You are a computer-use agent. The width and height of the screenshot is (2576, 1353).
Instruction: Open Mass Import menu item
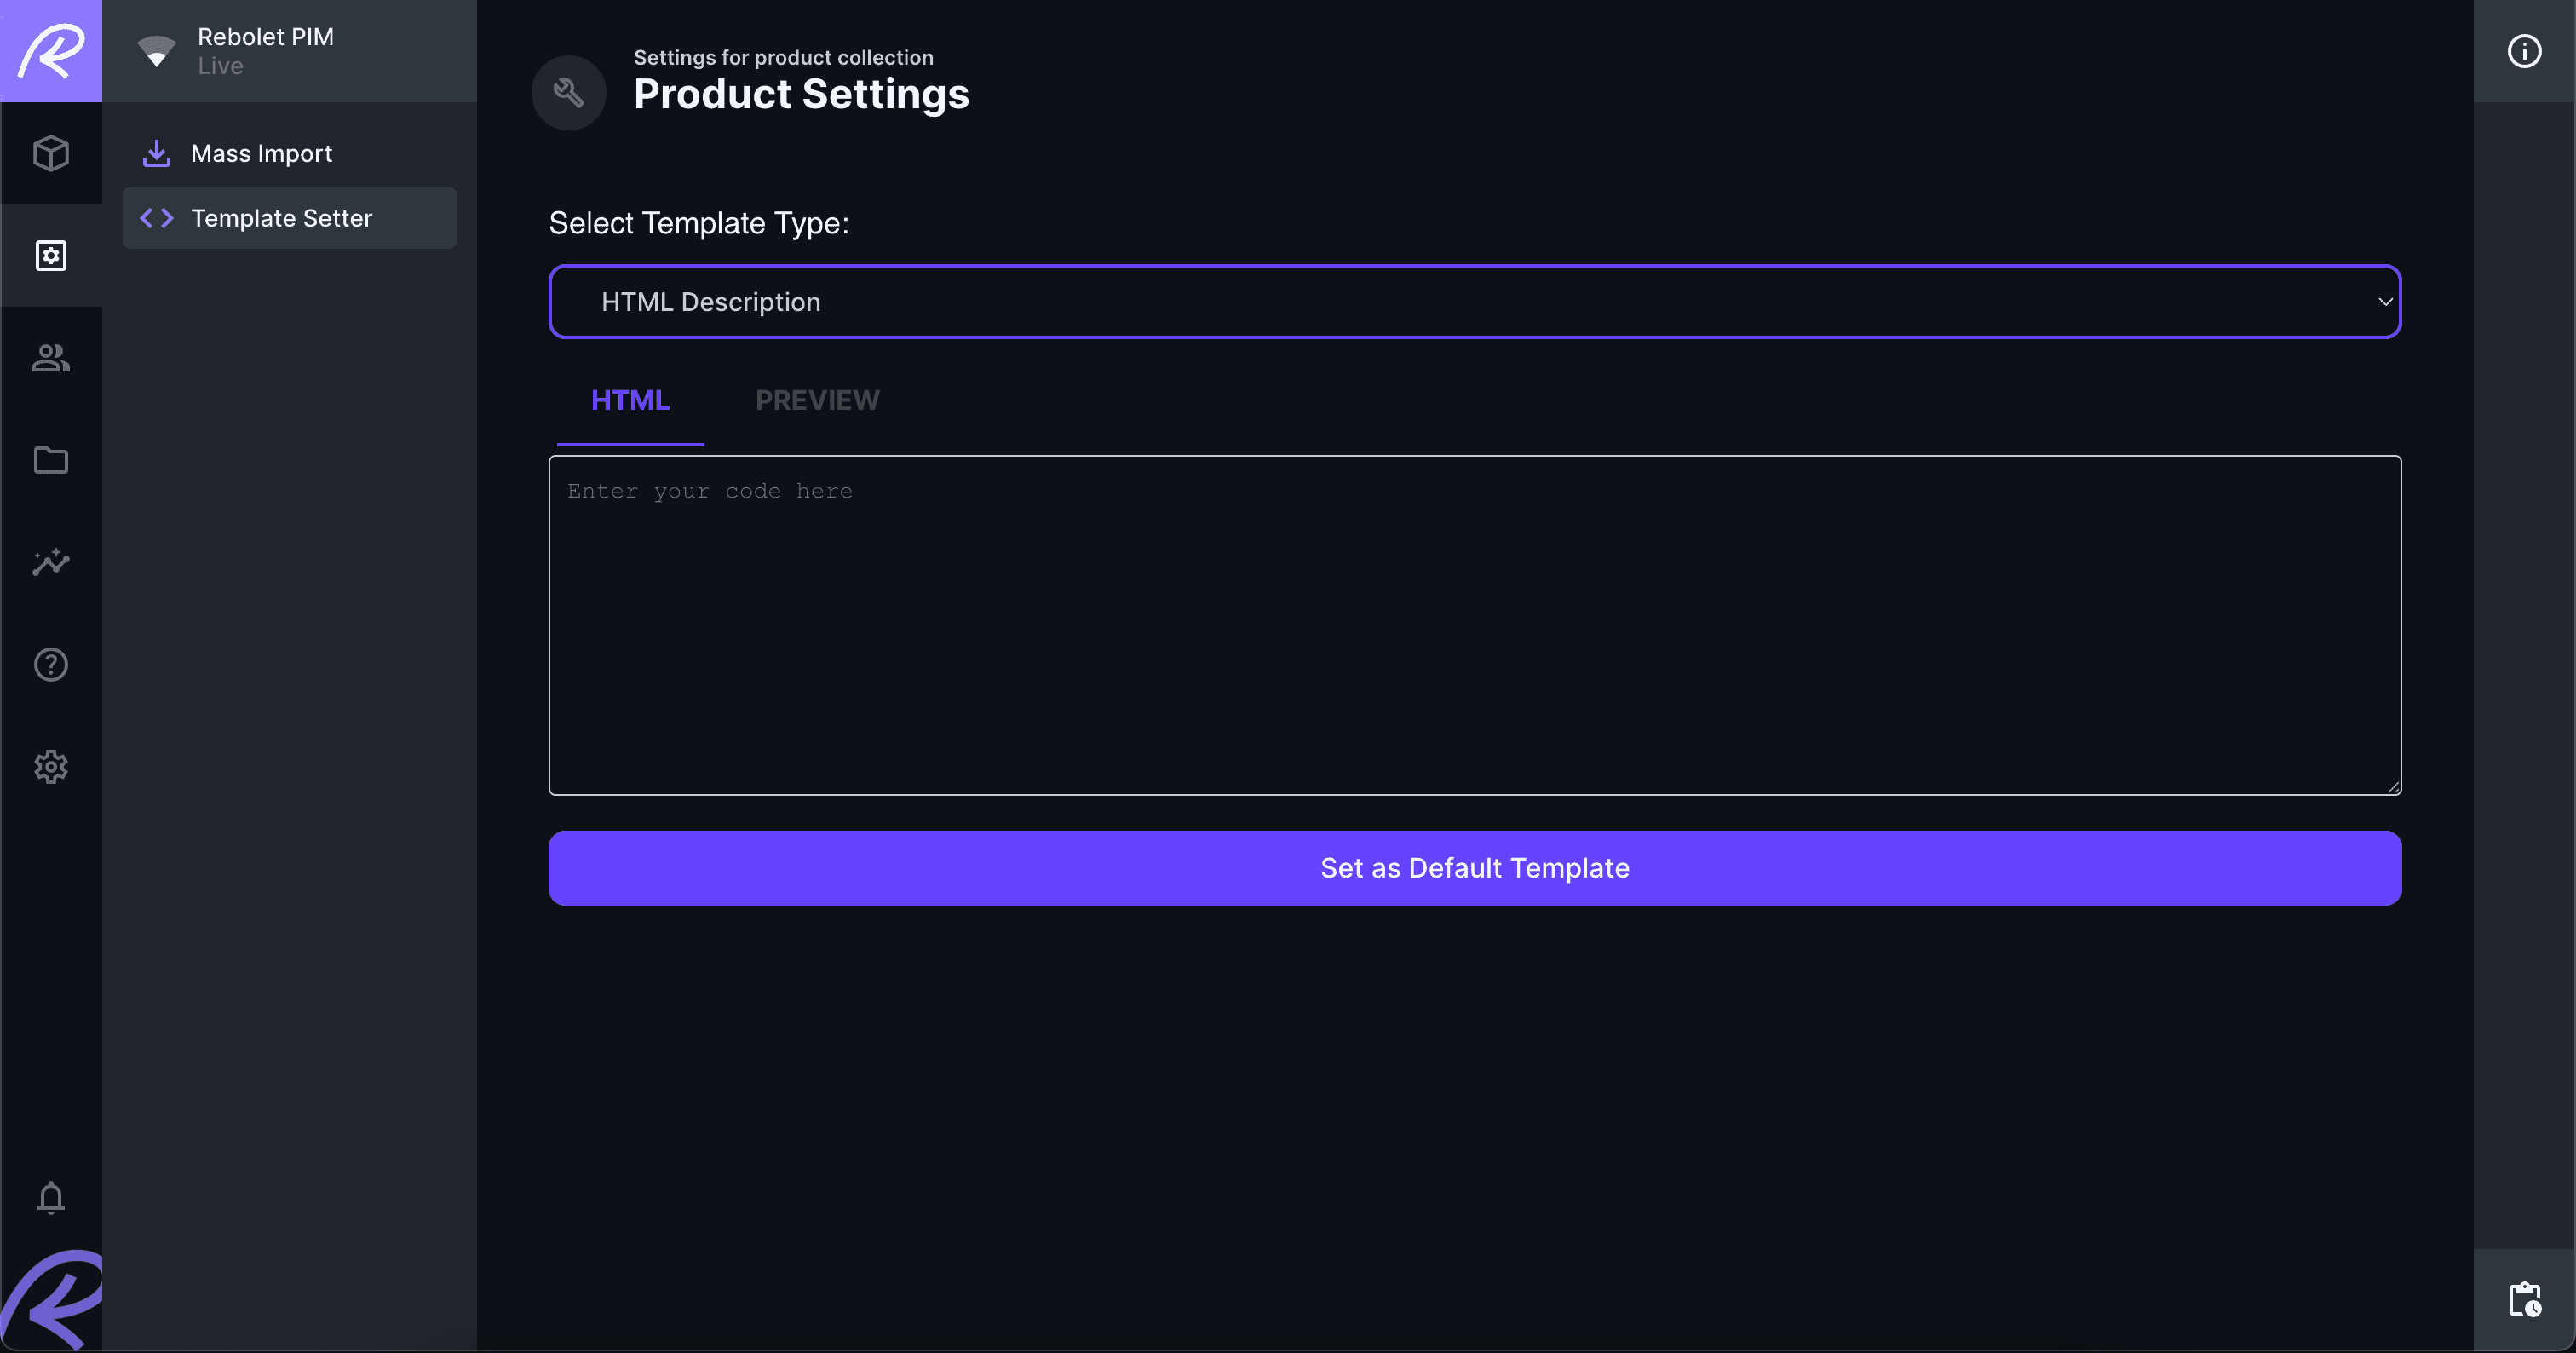pyautogui.click(x=289, y=153)
